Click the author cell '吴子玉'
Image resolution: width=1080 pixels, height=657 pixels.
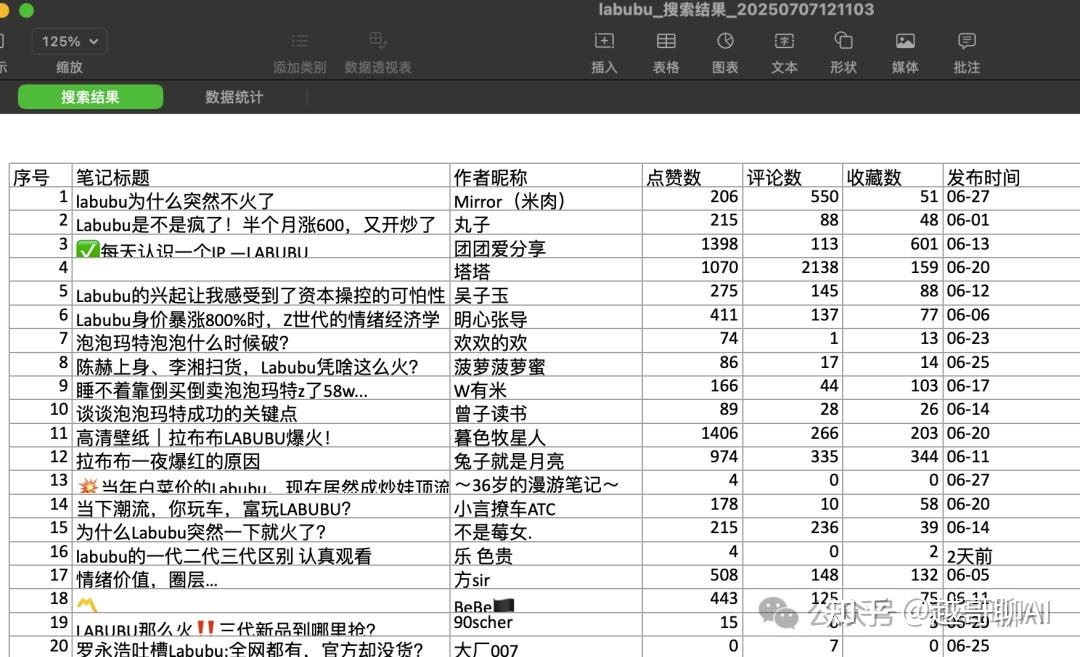546,294
